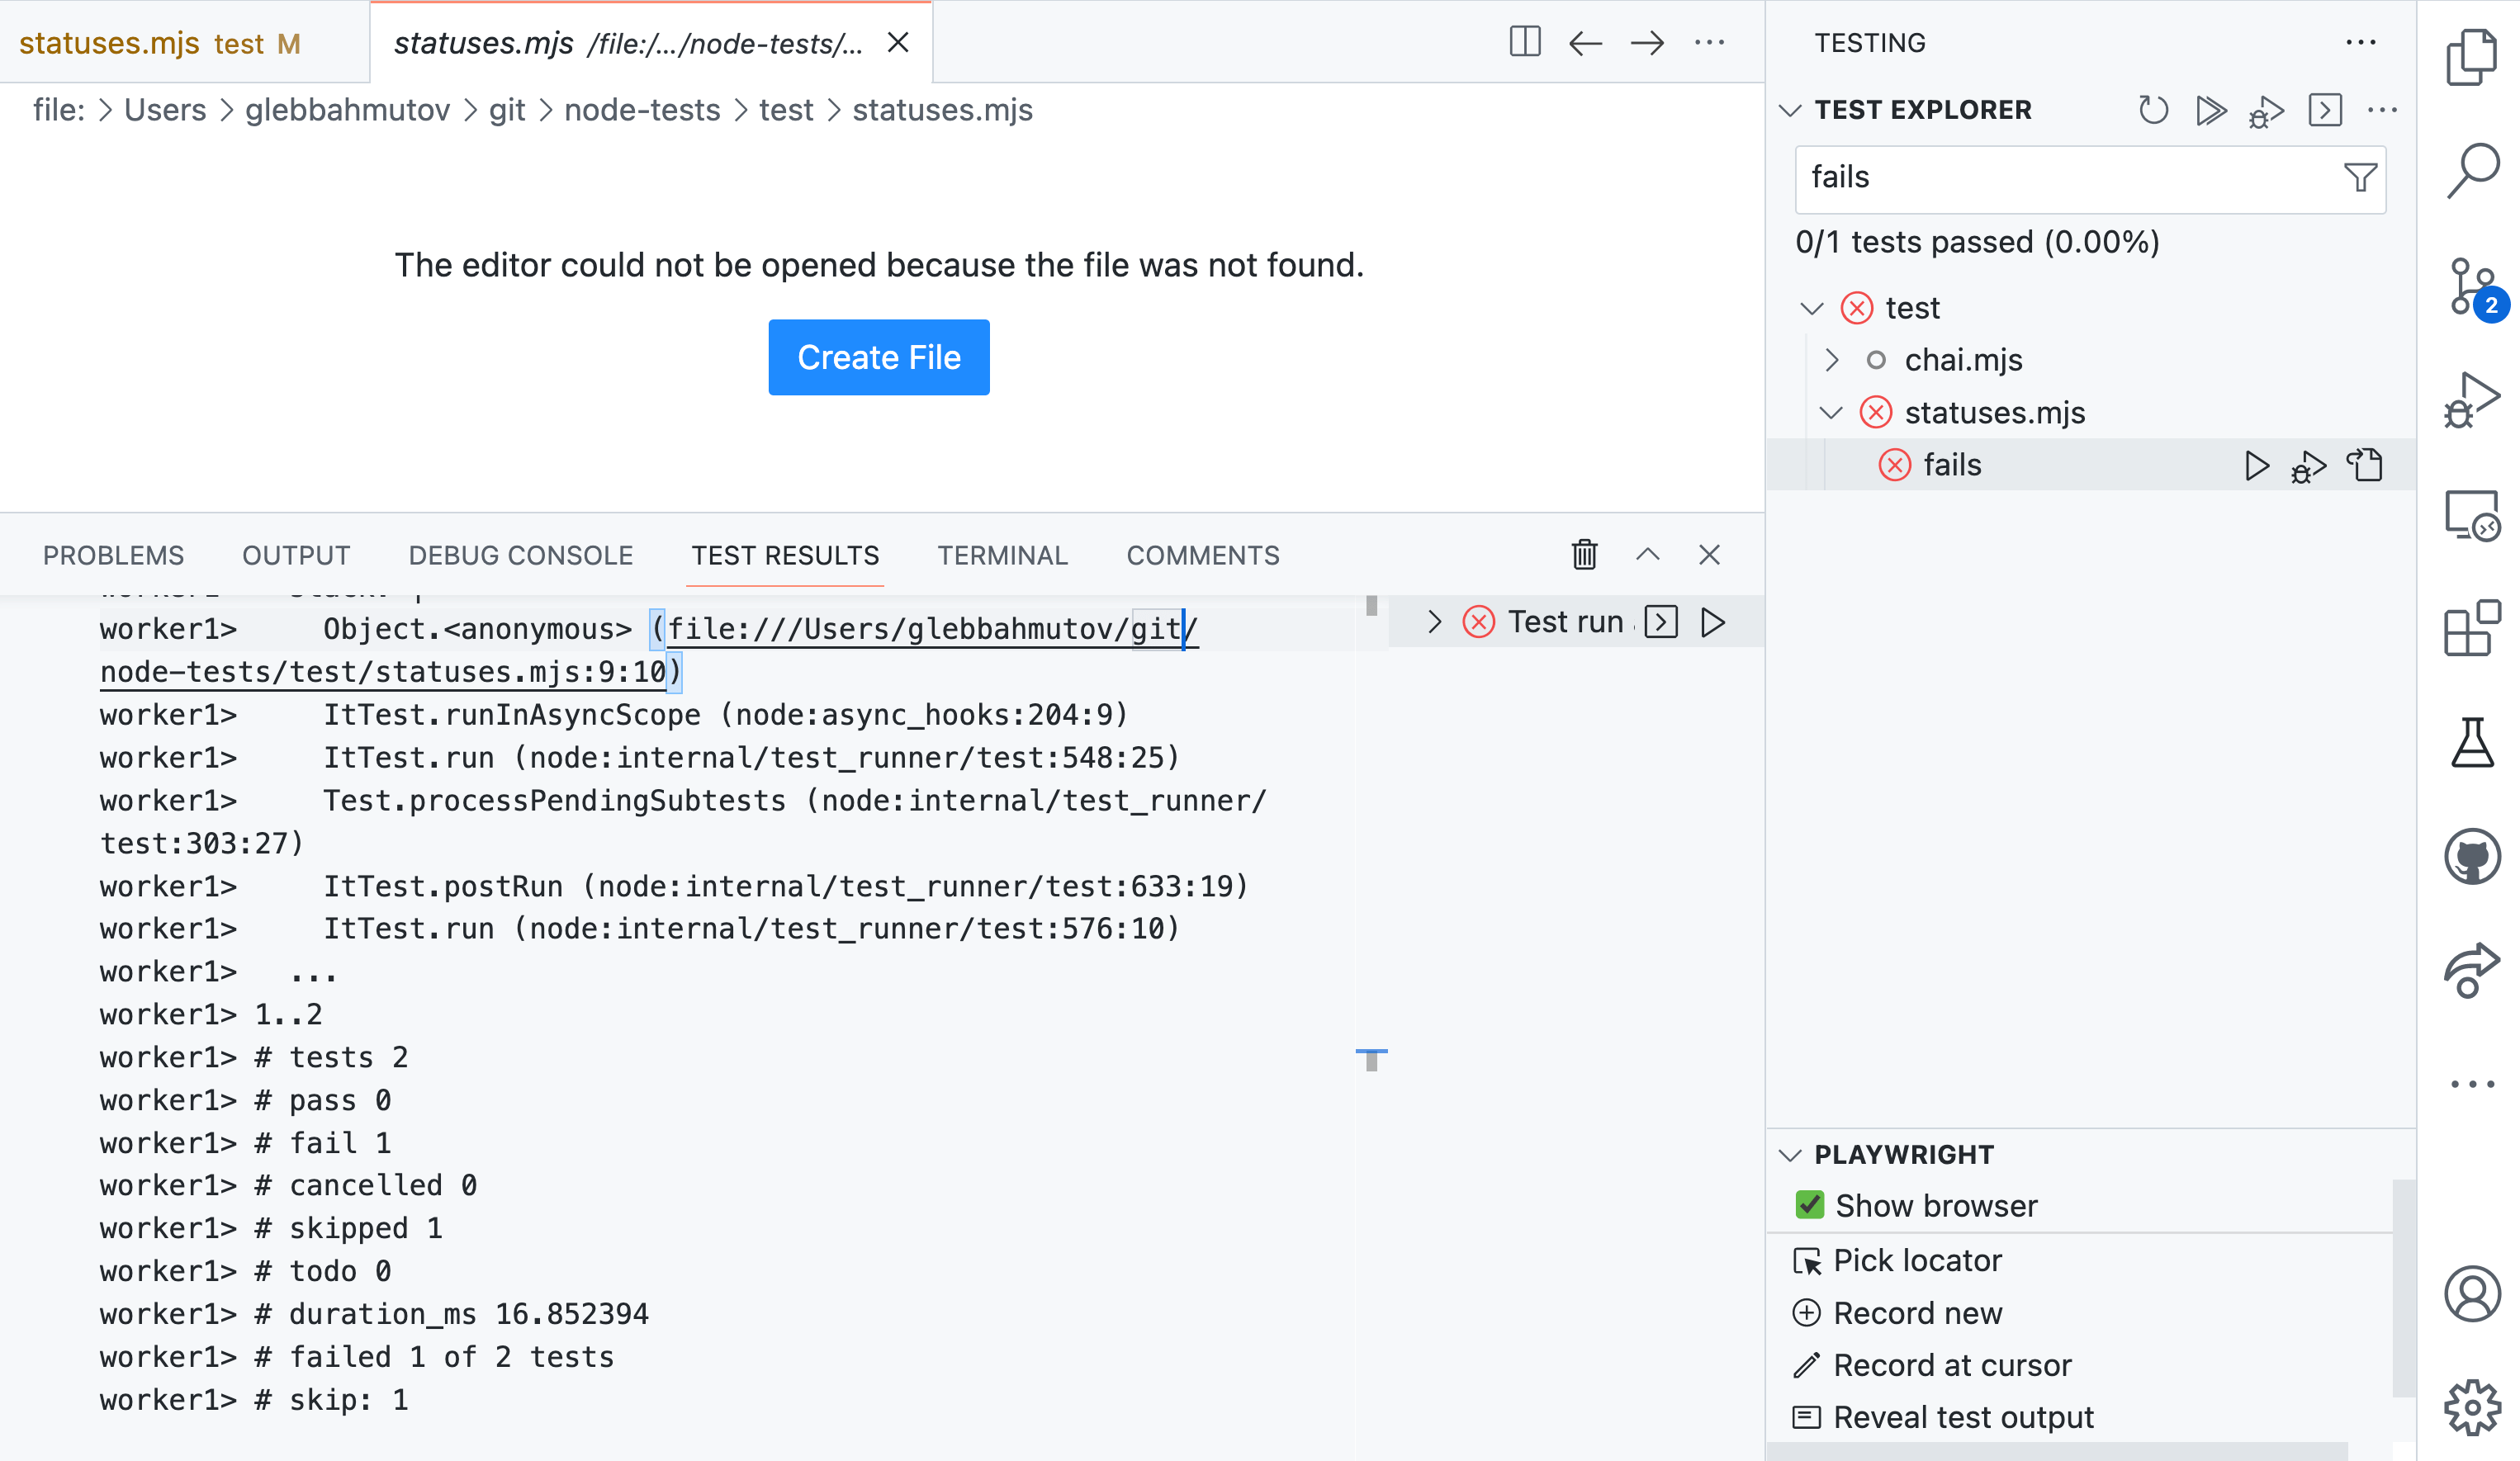Open Source Control with 2 pending changes
The width and height of the screenshot is (2520, 1461).
point(2473,289)
